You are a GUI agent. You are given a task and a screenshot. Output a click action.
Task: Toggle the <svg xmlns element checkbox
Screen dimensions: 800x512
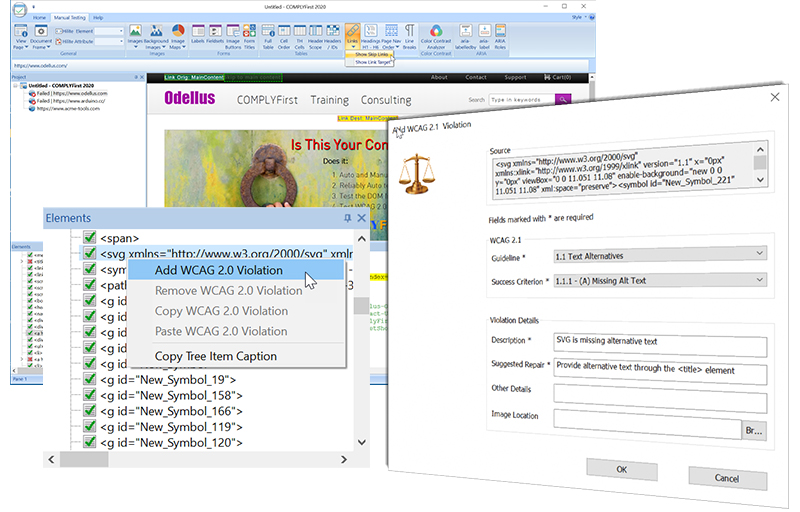(x=90, y=253)
